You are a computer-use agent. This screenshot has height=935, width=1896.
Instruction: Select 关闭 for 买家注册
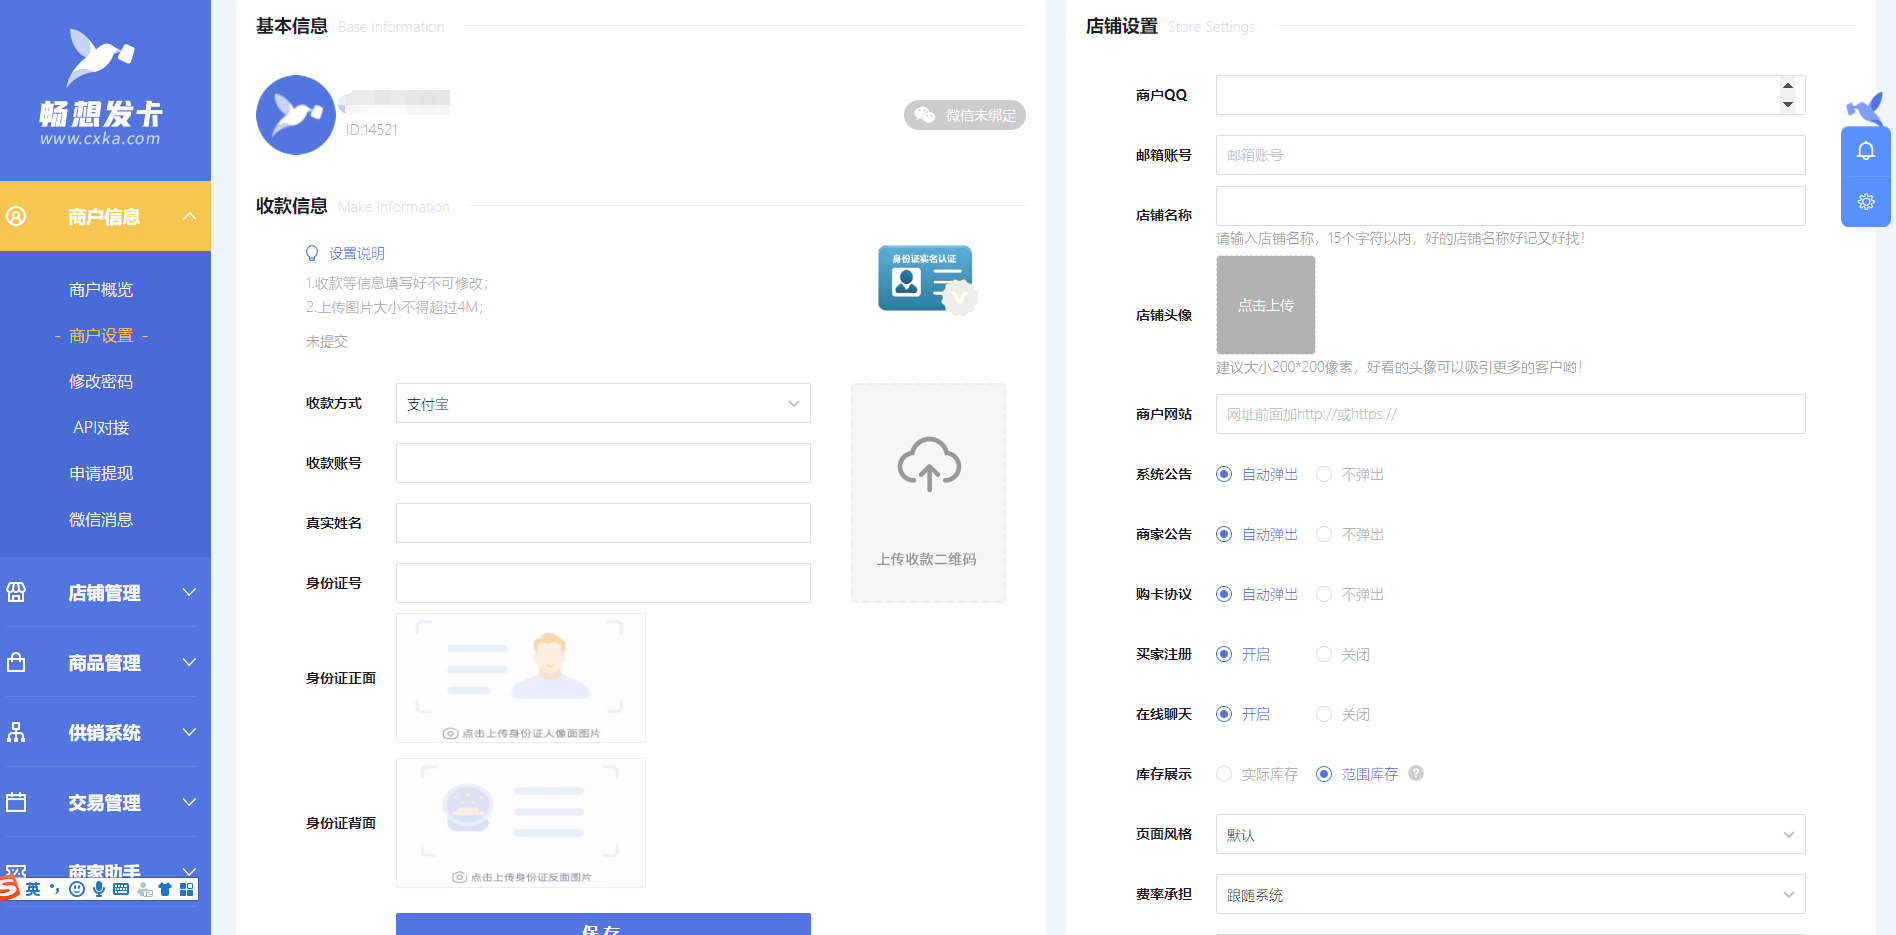pos(1324,654)
